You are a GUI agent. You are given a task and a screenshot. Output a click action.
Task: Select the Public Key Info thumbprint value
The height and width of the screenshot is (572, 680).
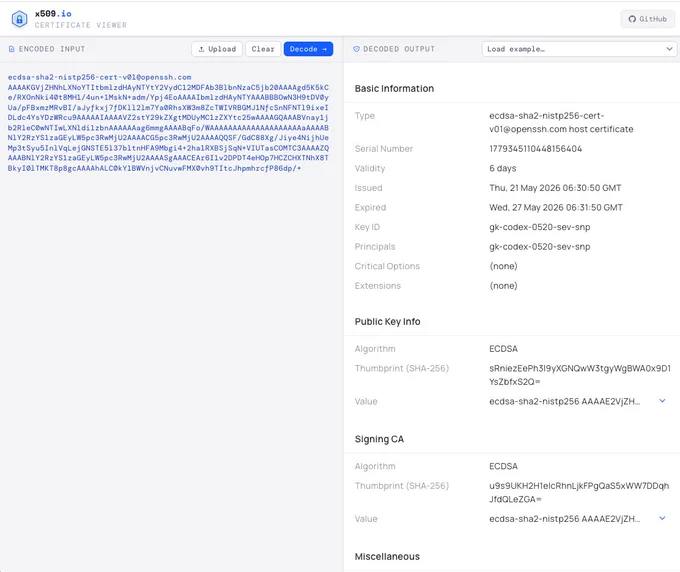pyautogui.click(x=580, y=375)
